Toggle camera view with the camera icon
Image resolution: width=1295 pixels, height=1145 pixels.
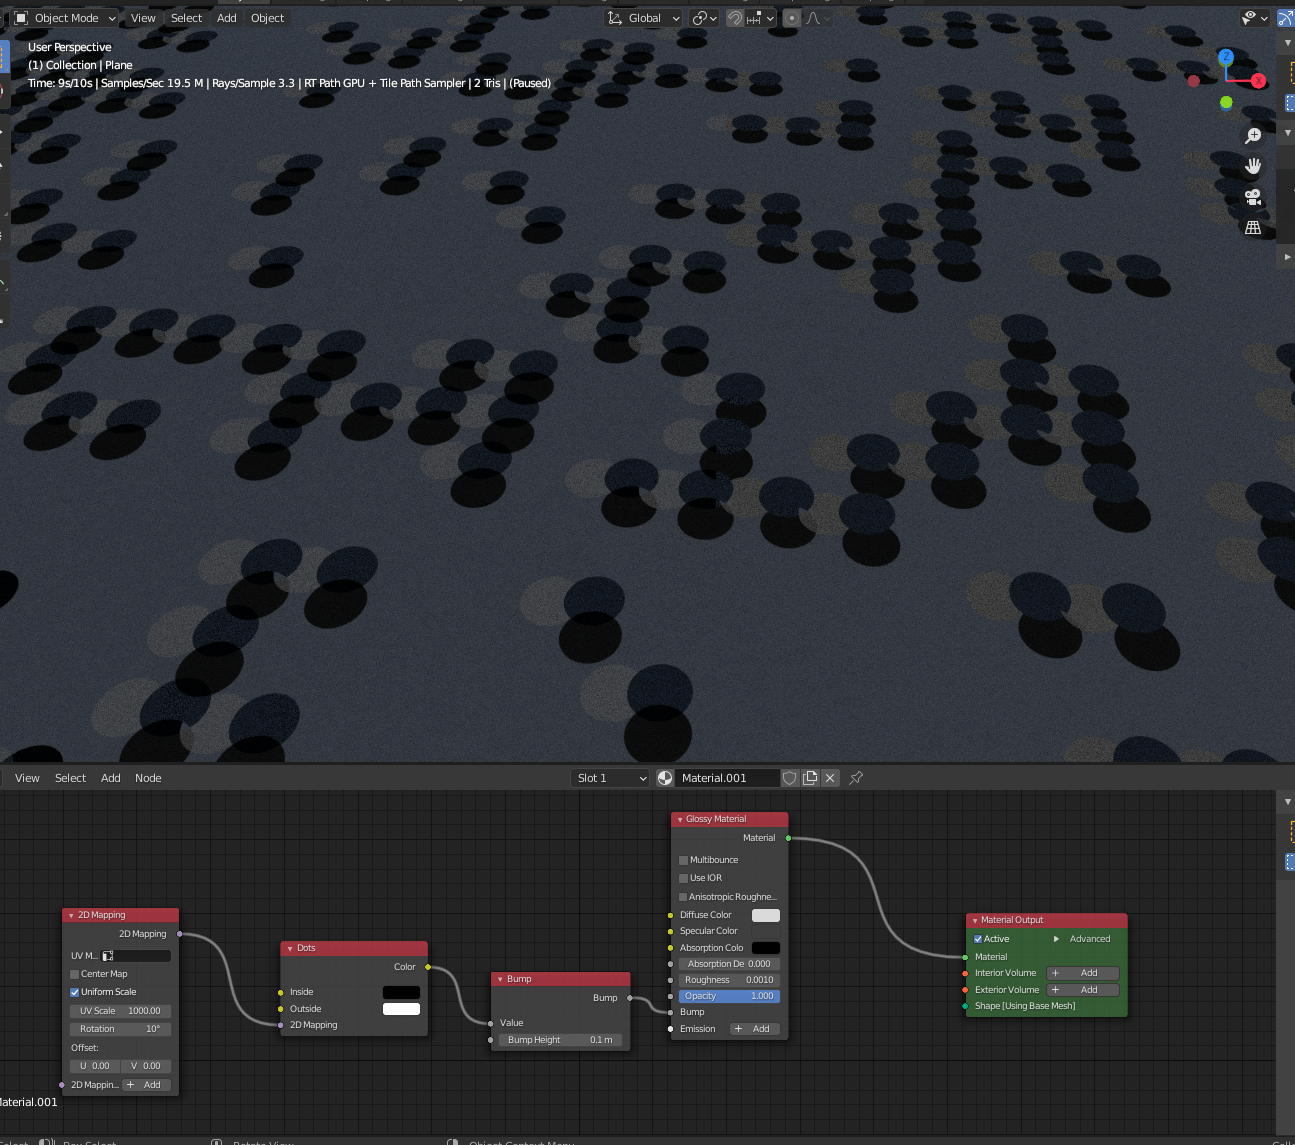click(x=1253, y=197)
